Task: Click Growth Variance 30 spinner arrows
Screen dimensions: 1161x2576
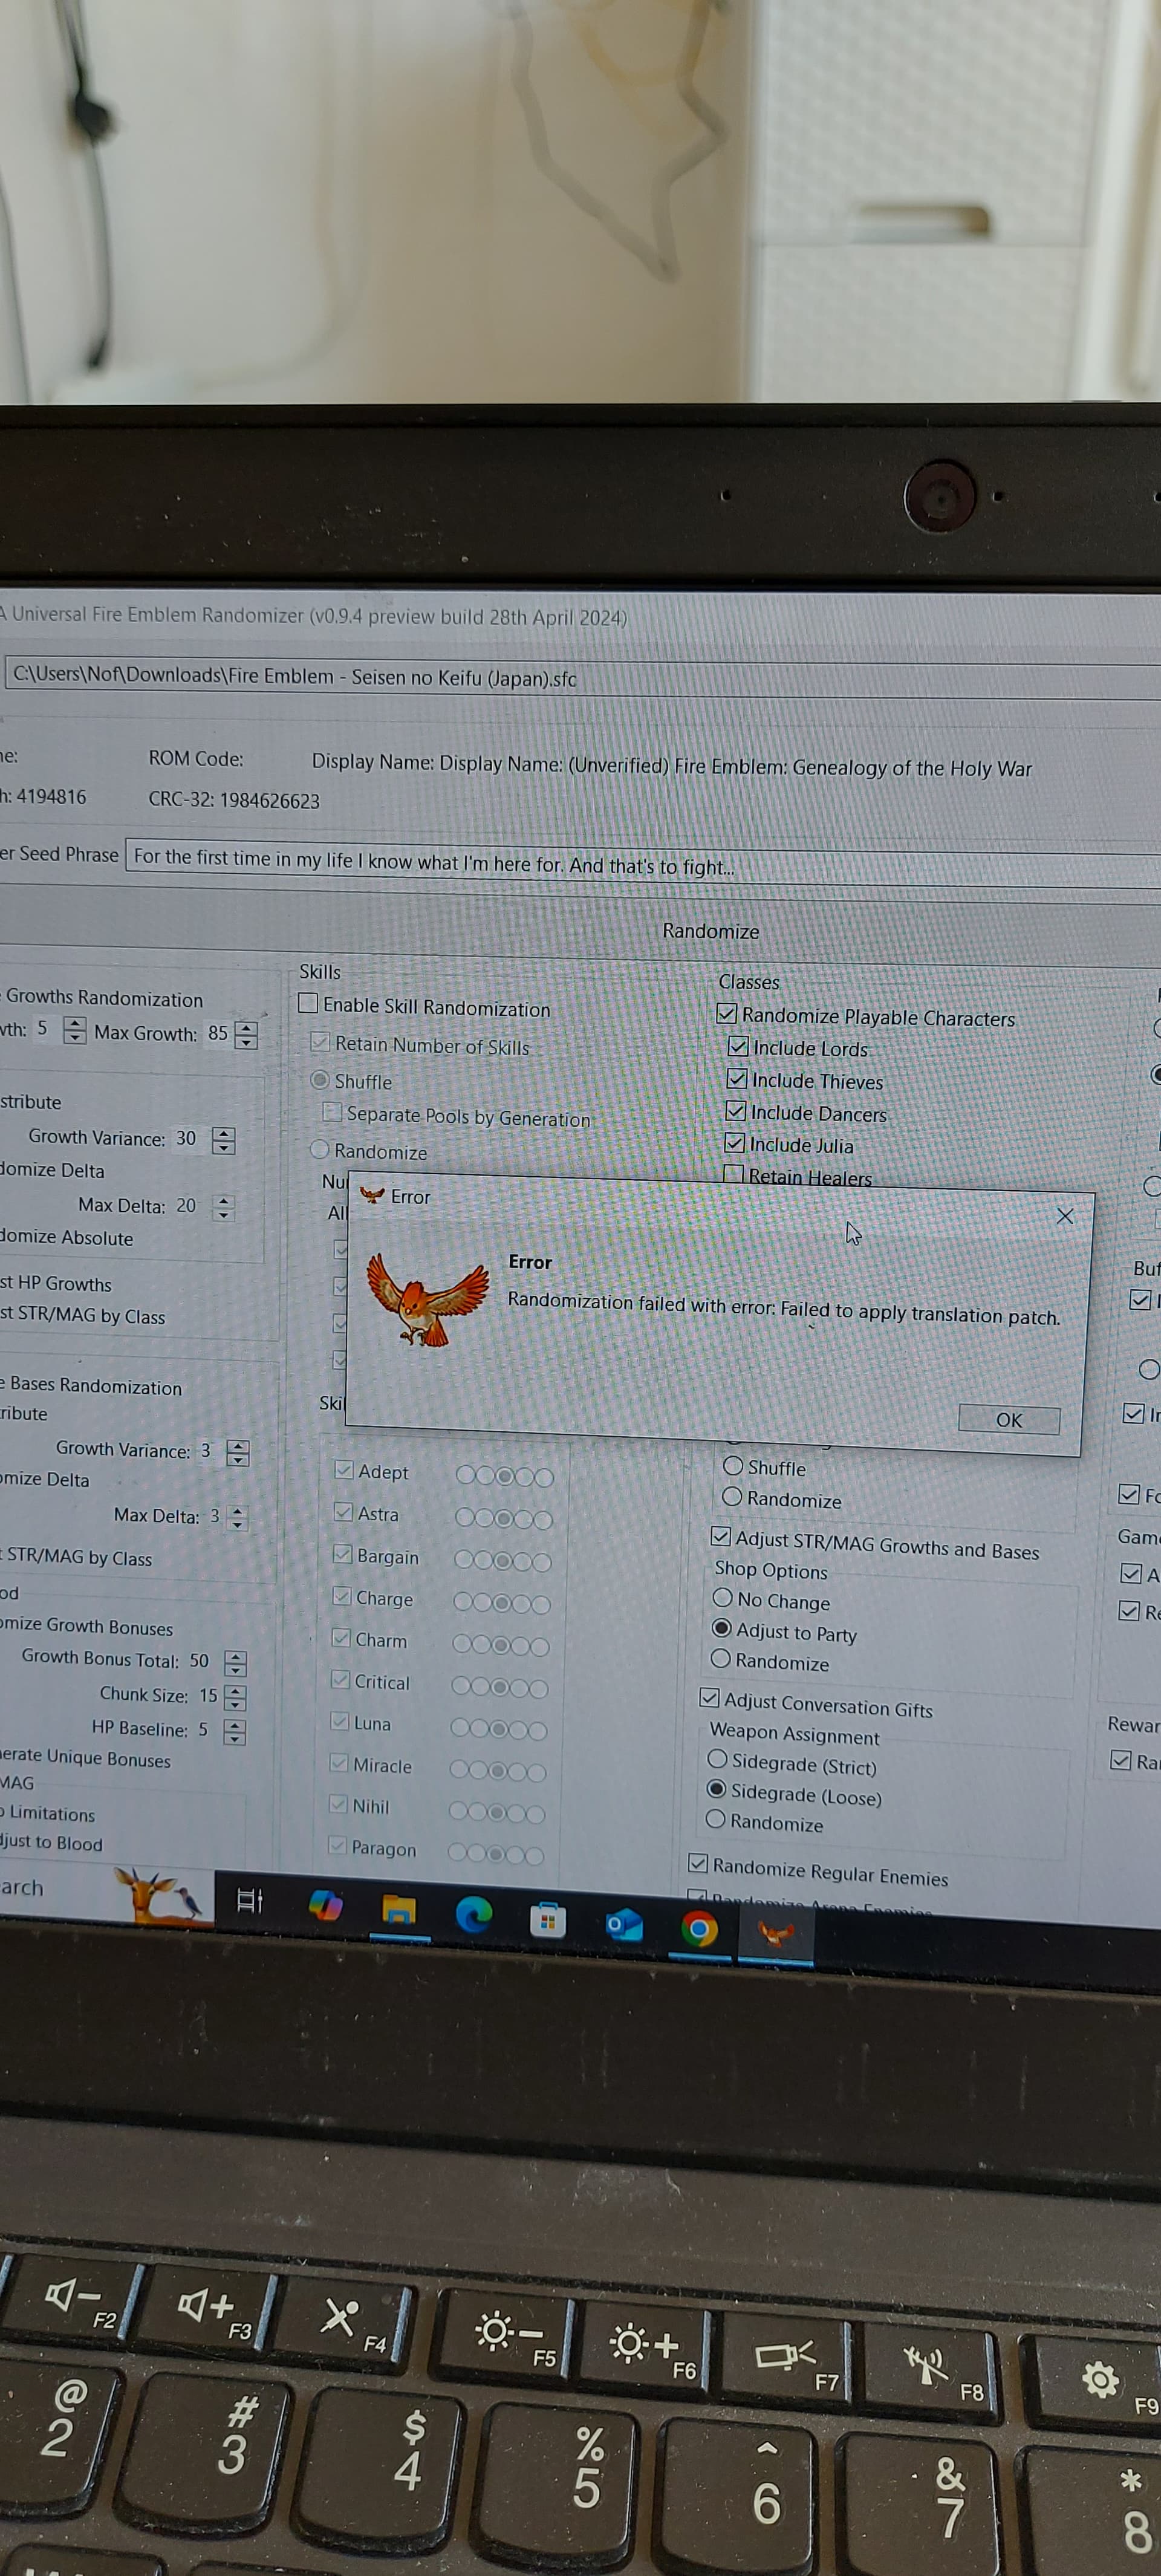Action: pyautogui.click(x=224, y=1140)
